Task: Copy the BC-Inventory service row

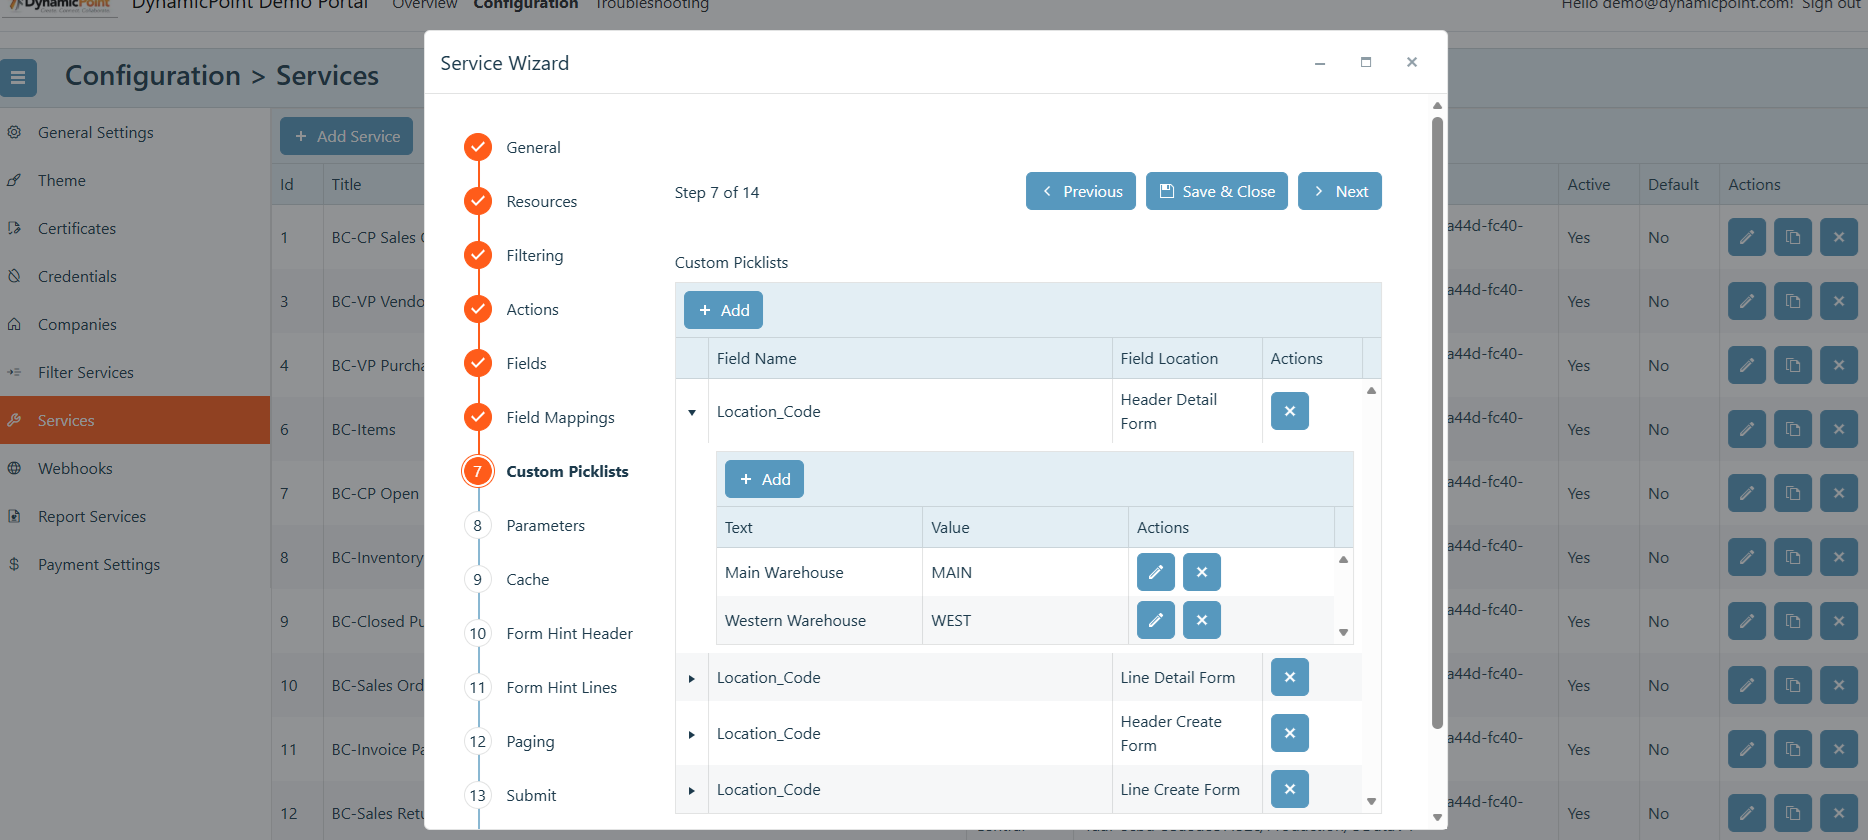Action: [x=1792, y=557]
